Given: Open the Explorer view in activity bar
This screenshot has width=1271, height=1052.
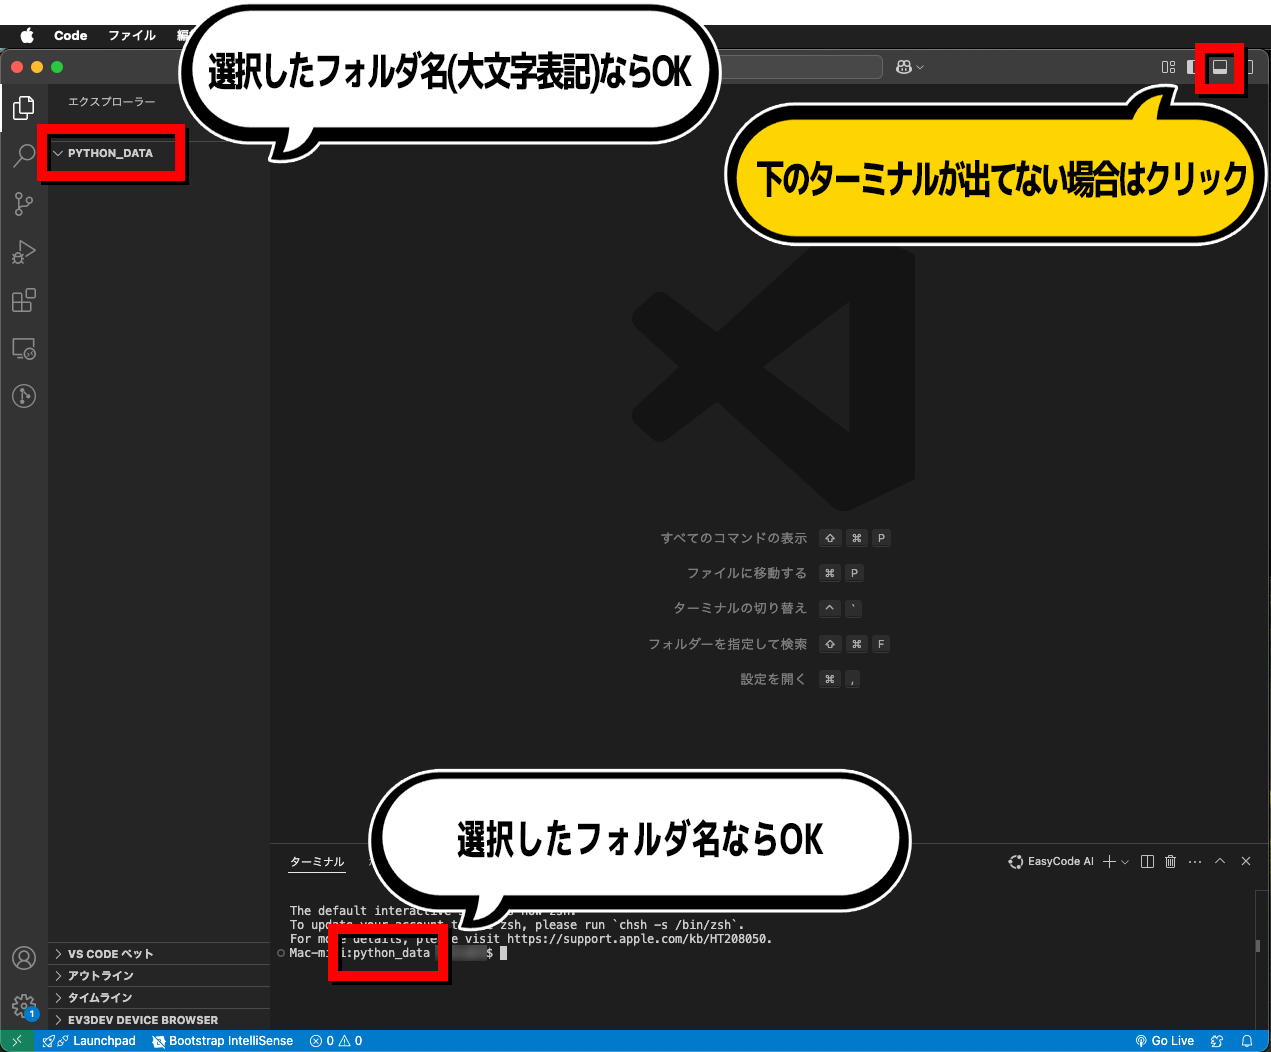Looking at the screenshot, I should (x=24, y=107).
